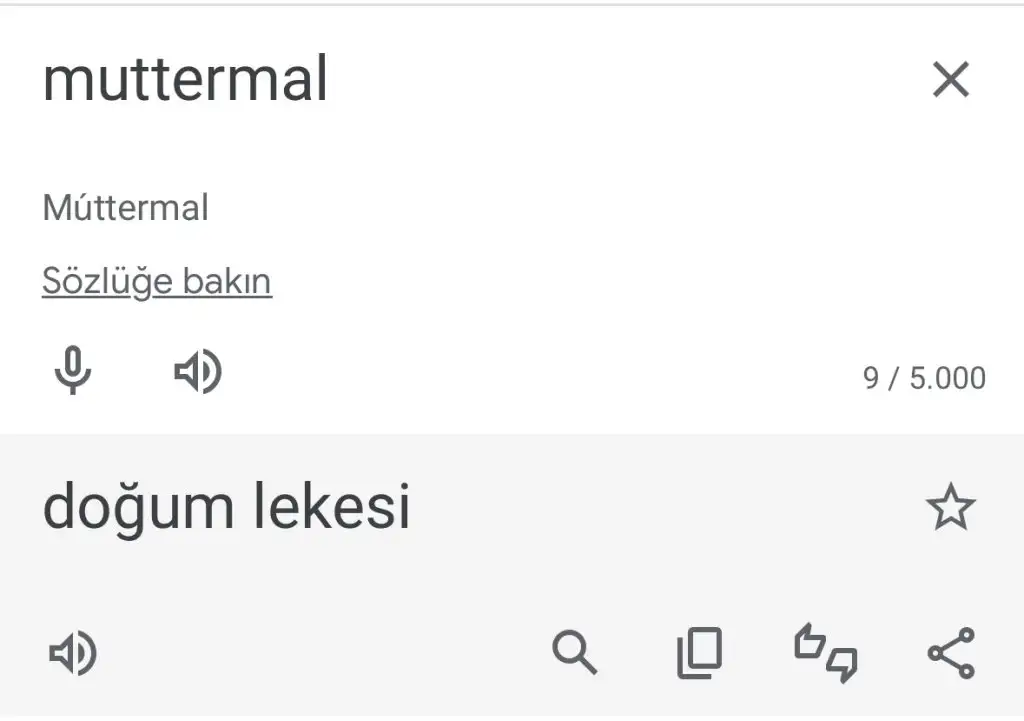Image resolution: width=1024 pixels, height=721 pixels.
Task: Listen to the source word muttermal
Action: [198, 371]
